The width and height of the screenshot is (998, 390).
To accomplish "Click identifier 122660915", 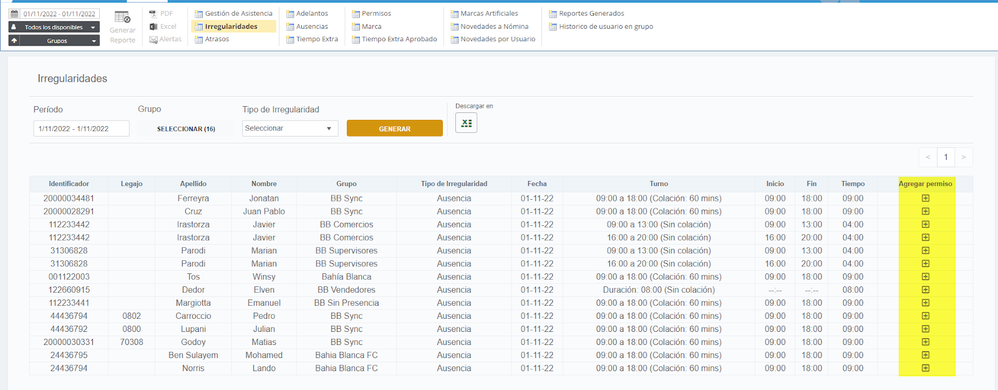I will coord(69,289).
